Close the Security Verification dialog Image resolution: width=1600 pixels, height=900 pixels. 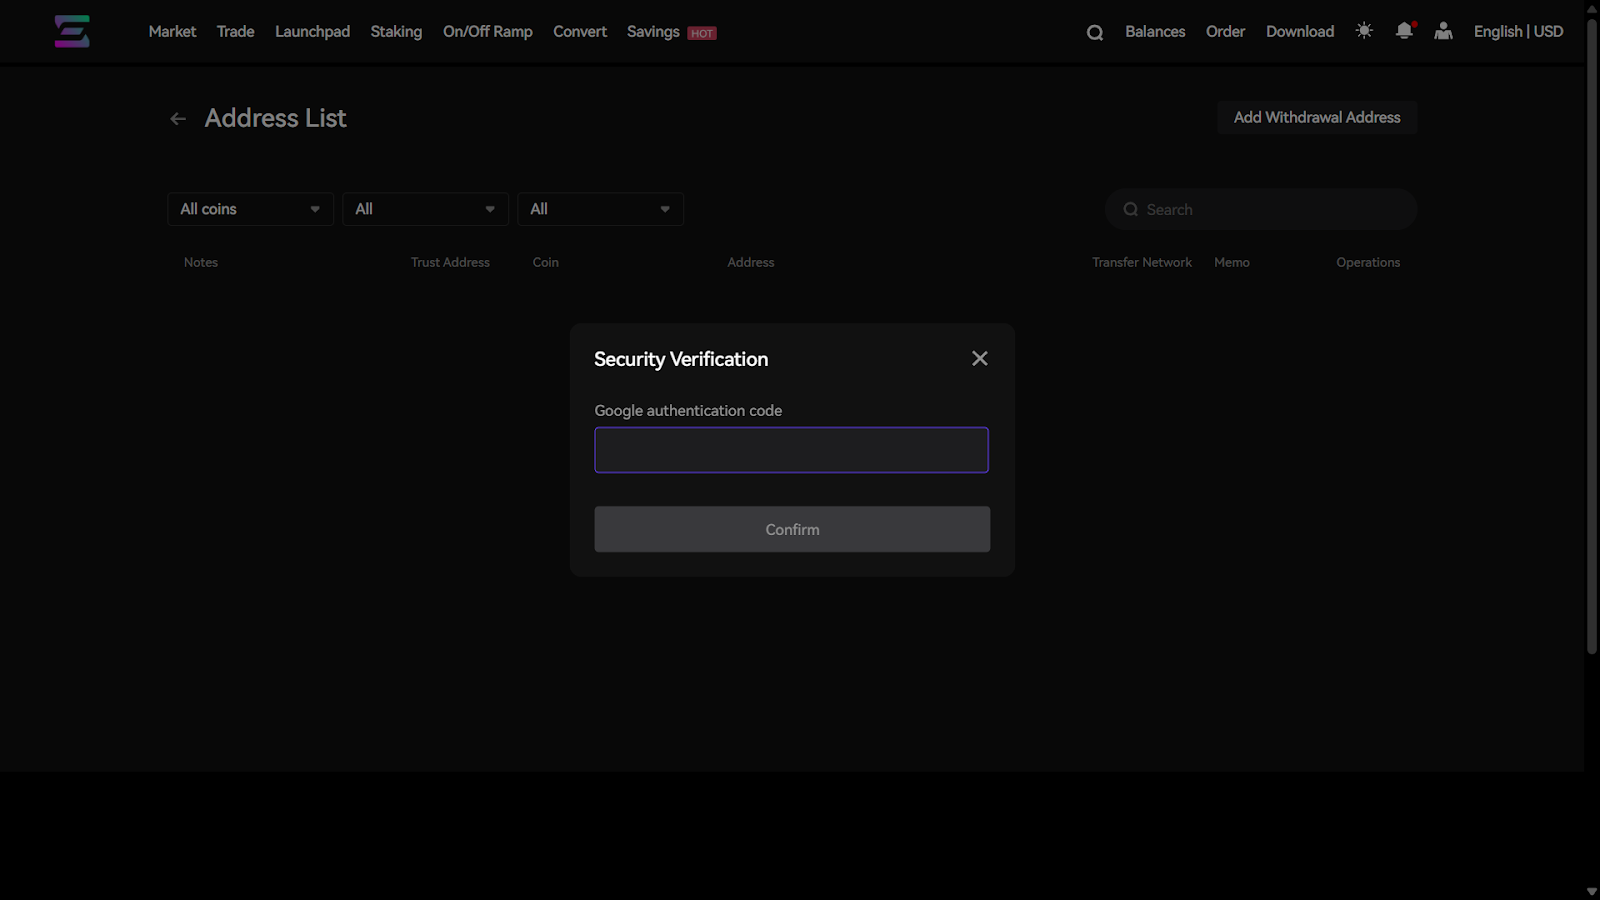[x=979, y=359]
